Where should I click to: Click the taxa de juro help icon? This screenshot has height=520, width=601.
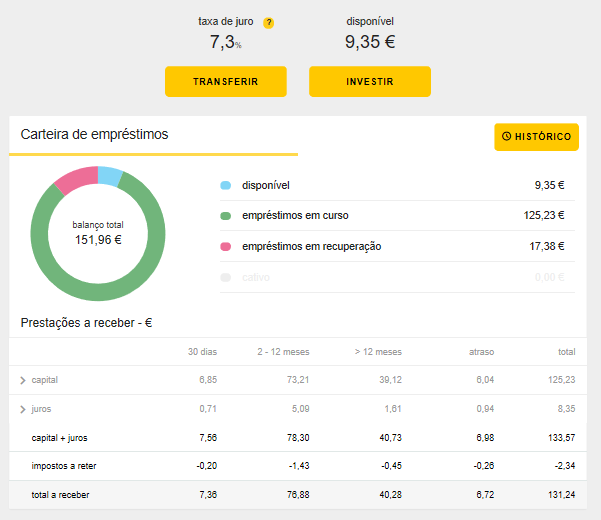(268, 23)
